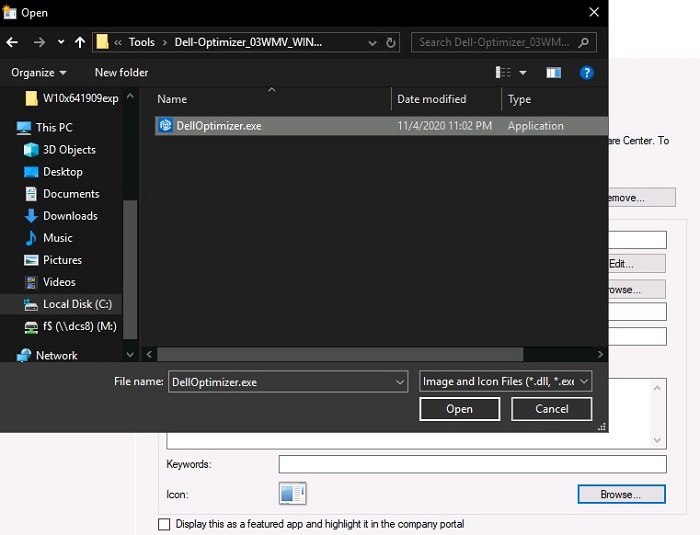Open 3D Objects in navigation pane
This screenshot has height=535, width=700.
60,150
